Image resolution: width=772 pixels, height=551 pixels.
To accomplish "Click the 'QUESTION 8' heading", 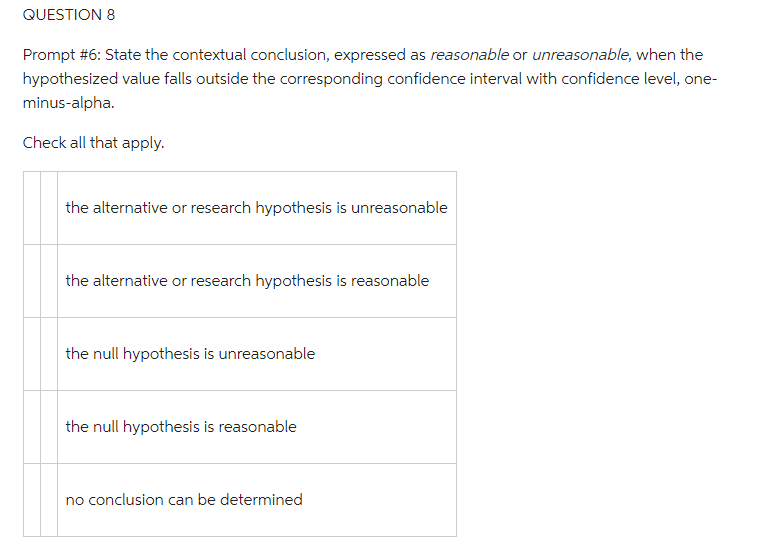I will 62,15.
